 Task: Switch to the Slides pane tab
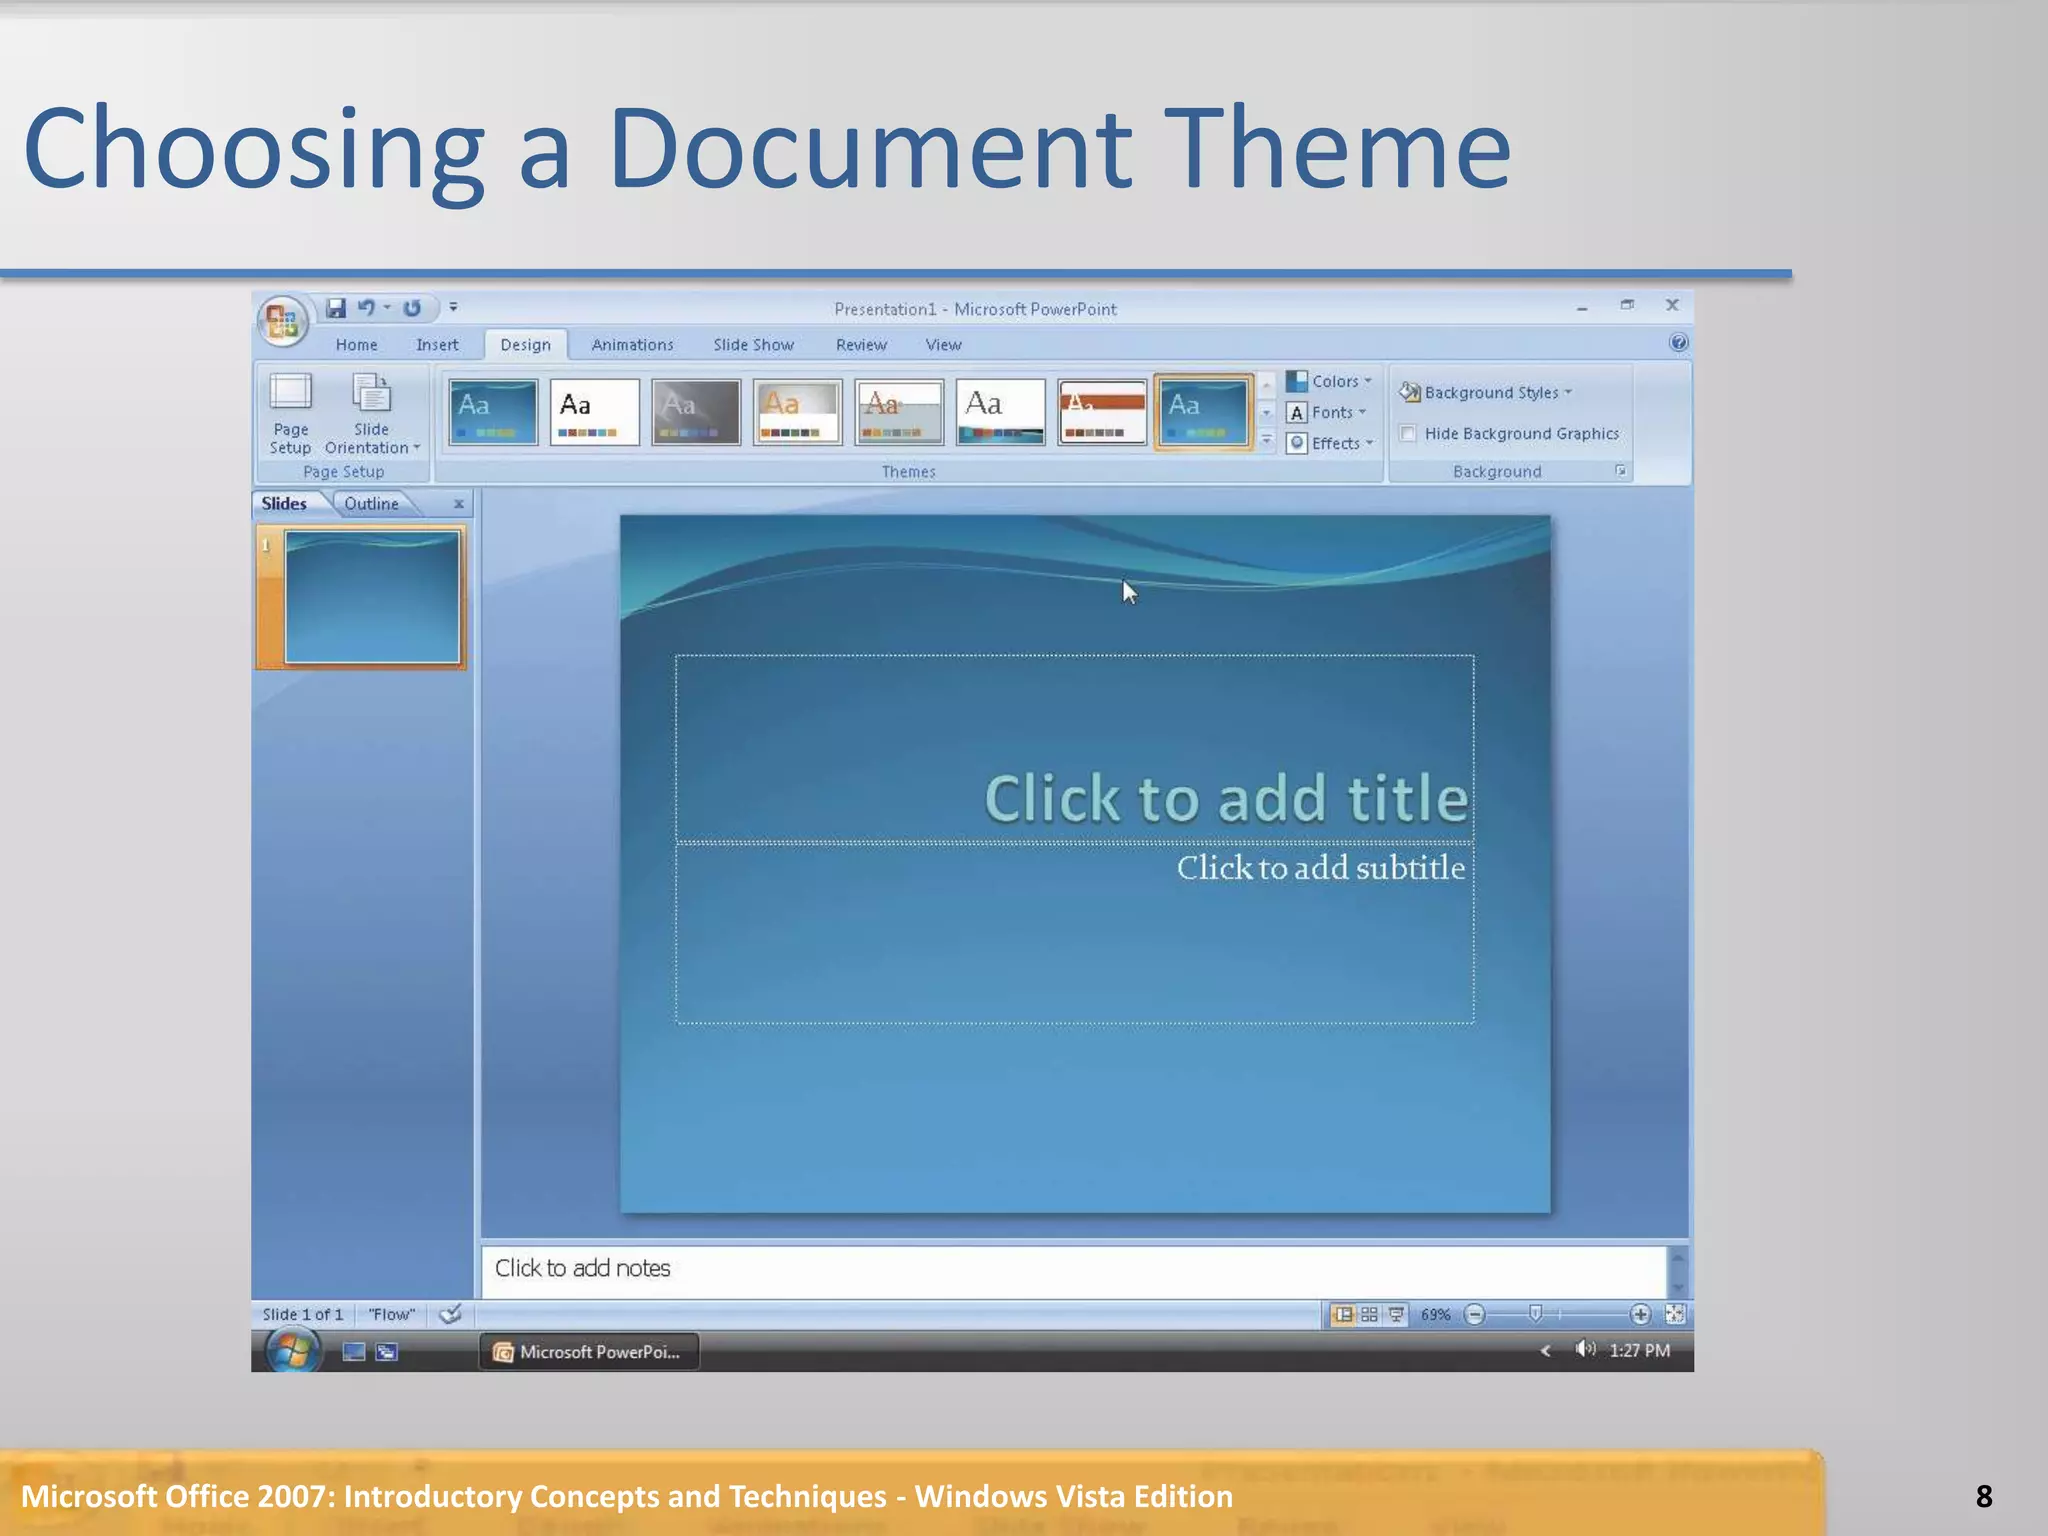pyautogui.click(x=284, y=504)
